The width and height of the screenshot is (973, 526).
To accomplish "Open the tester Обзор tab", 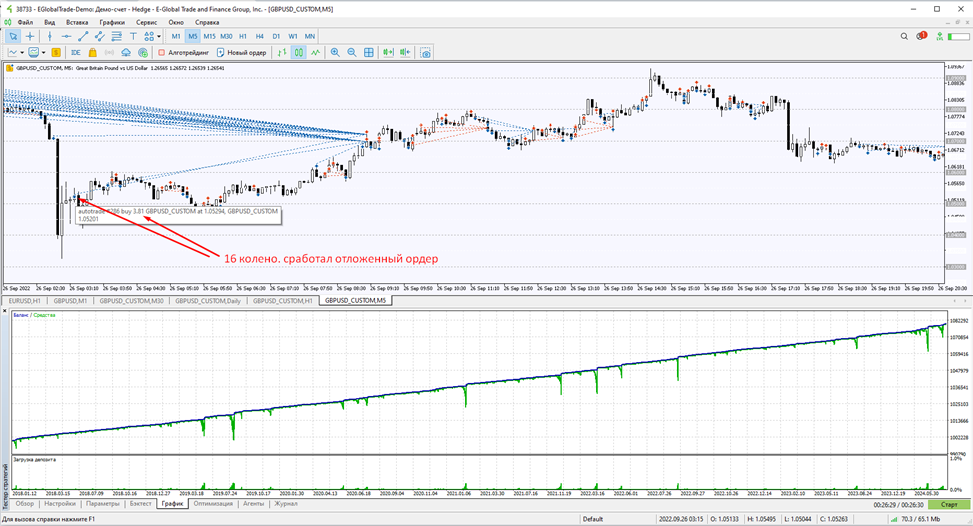I will (x=25, y=504).
